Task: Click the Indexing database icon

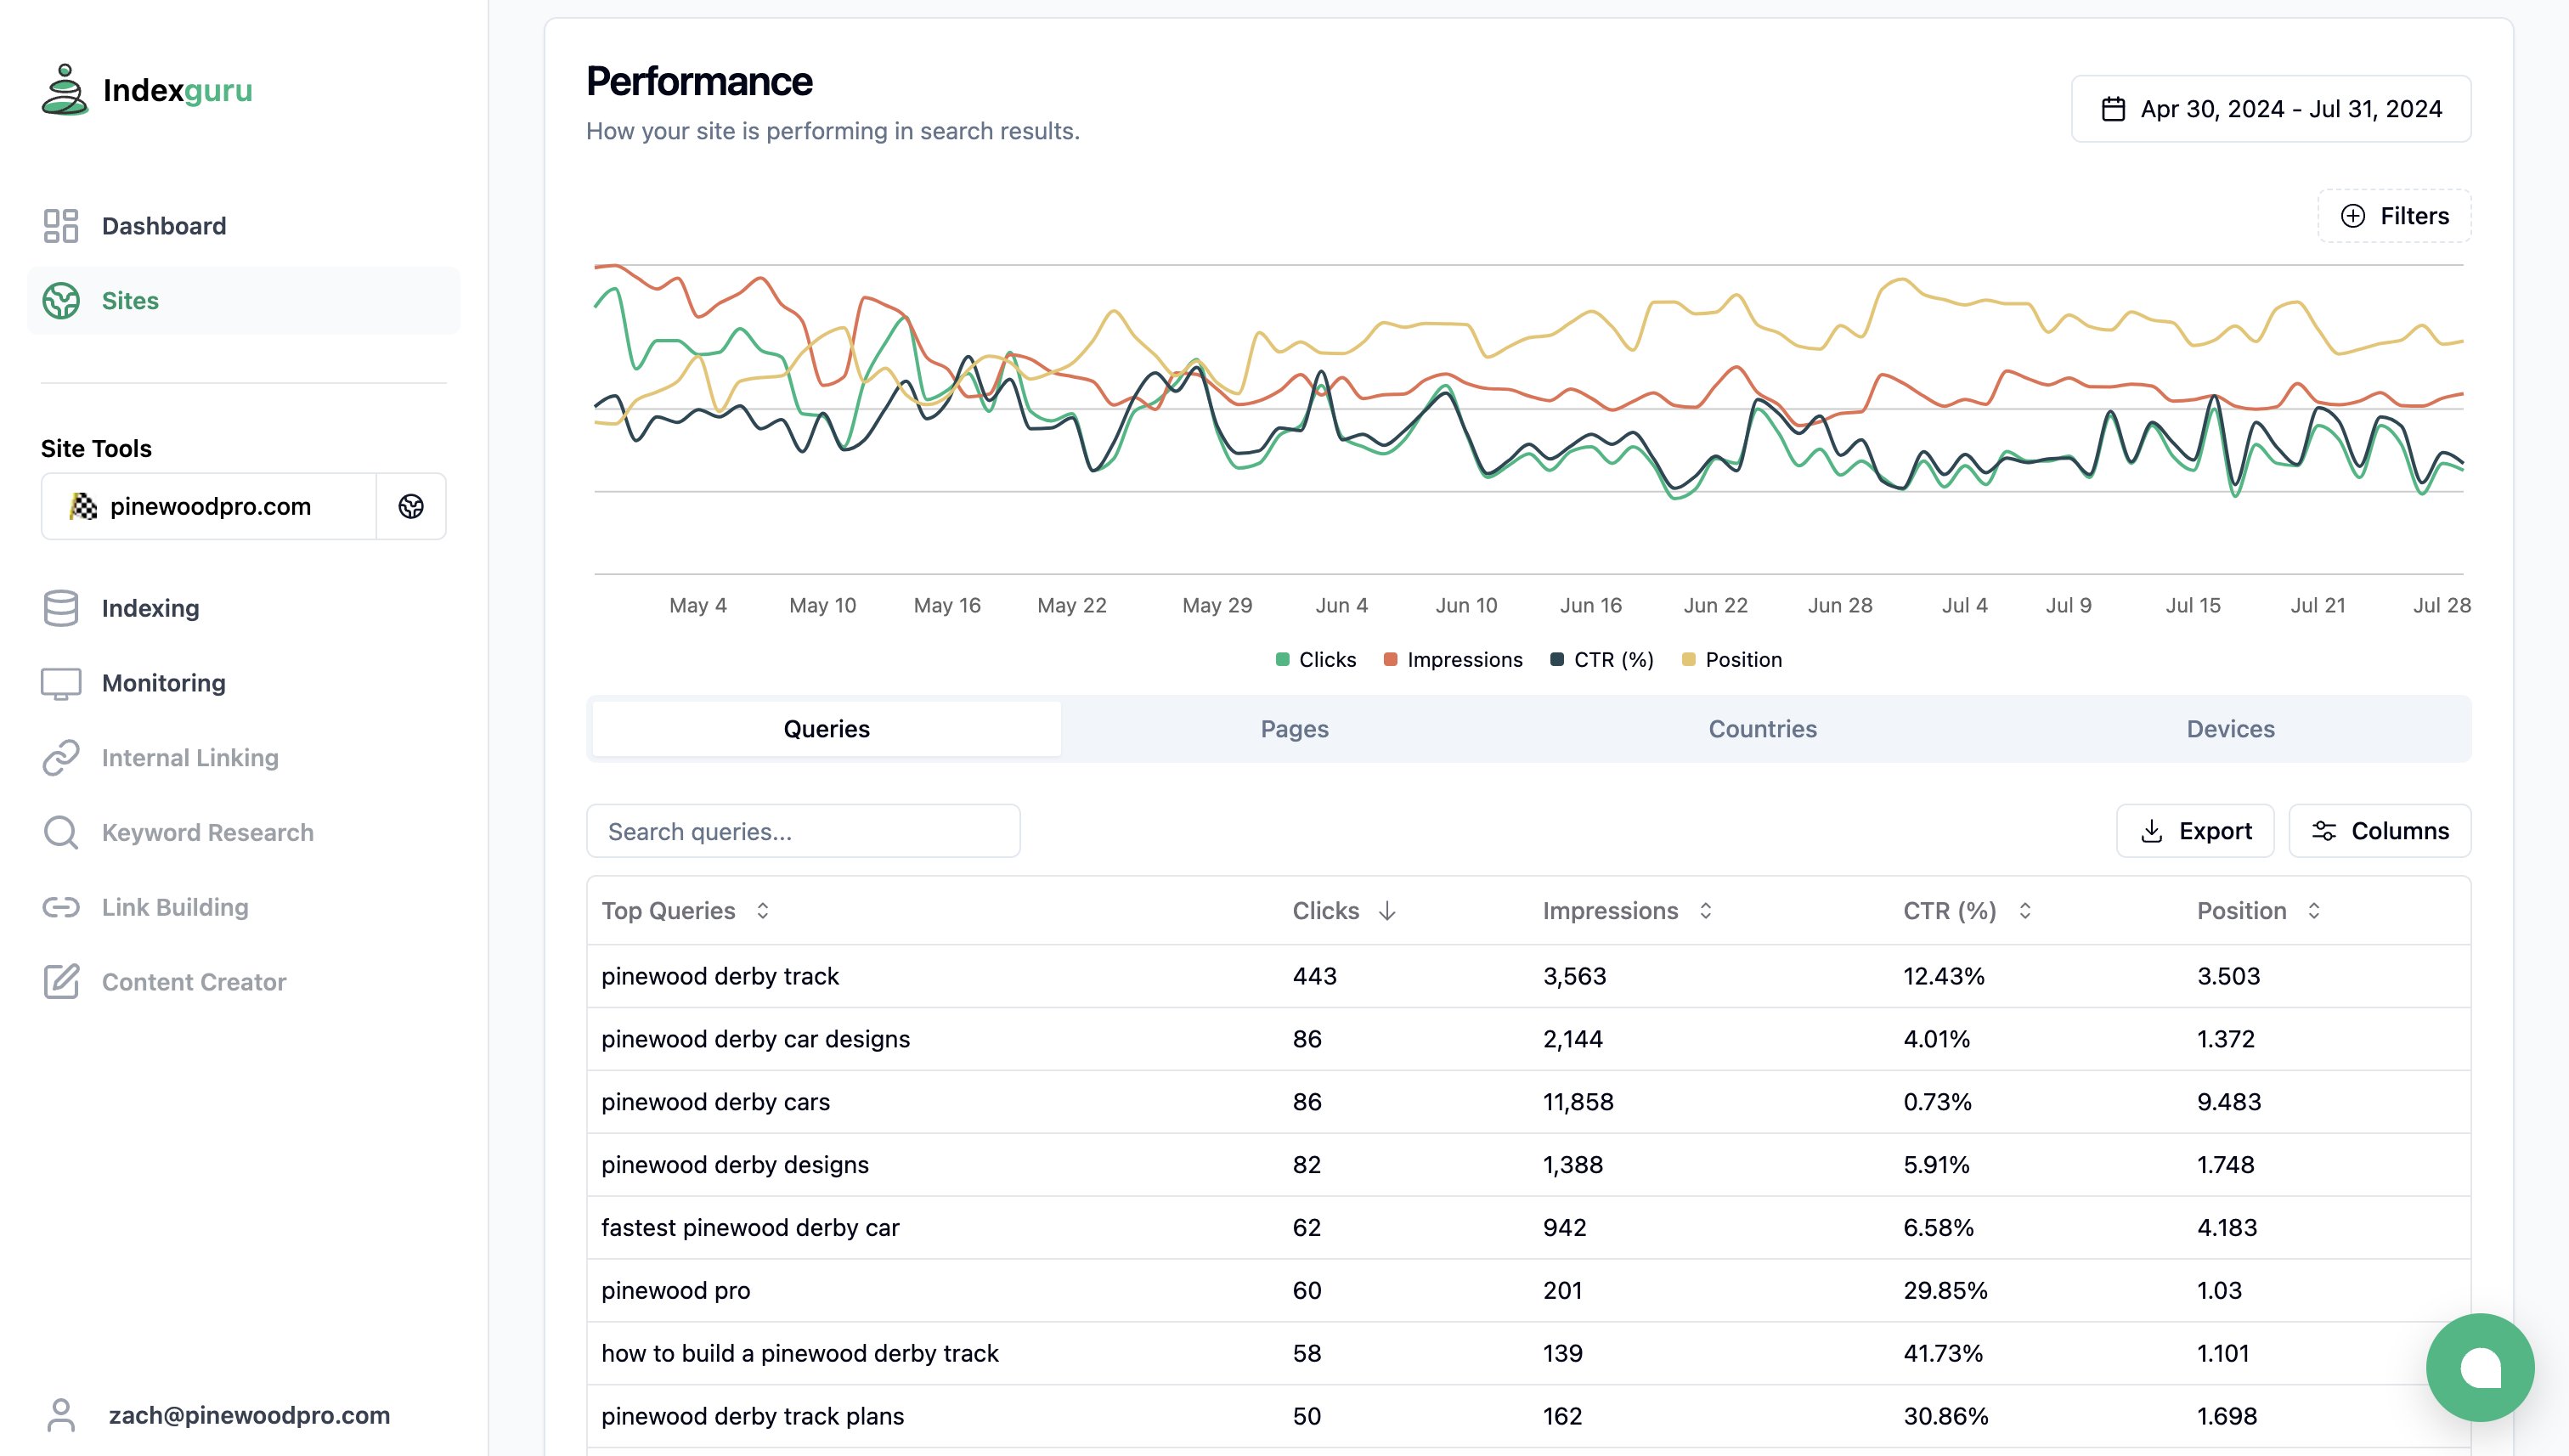Action: 61,608
